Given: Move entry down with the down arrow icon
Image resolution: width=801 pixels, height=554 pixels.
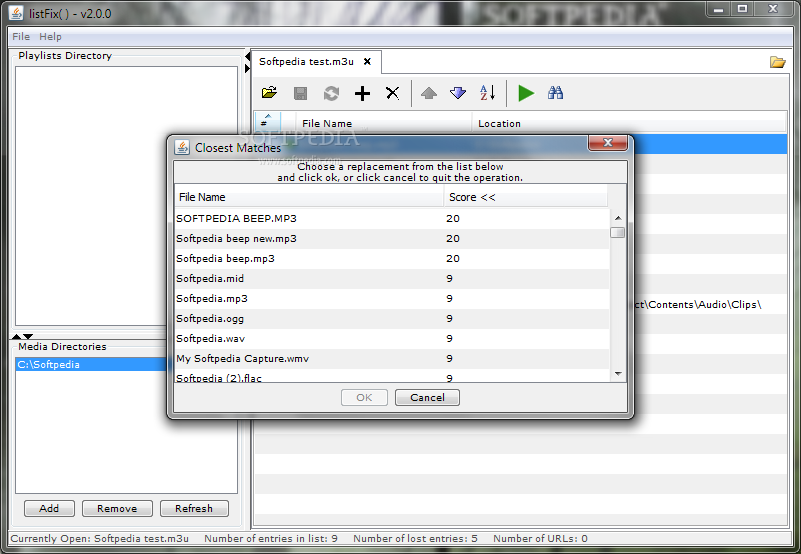Looking at the screenshot, I should coord(458,93).
